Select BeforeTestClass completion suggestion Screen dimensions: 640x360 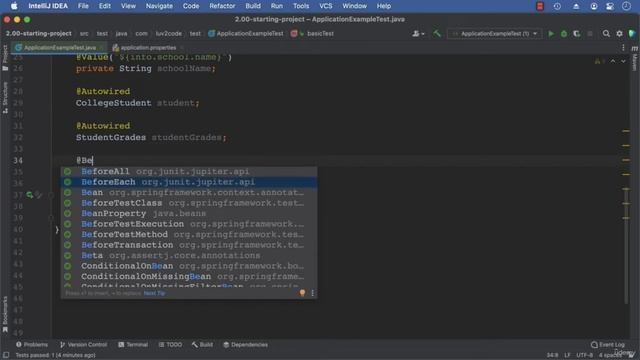(189, 203)
